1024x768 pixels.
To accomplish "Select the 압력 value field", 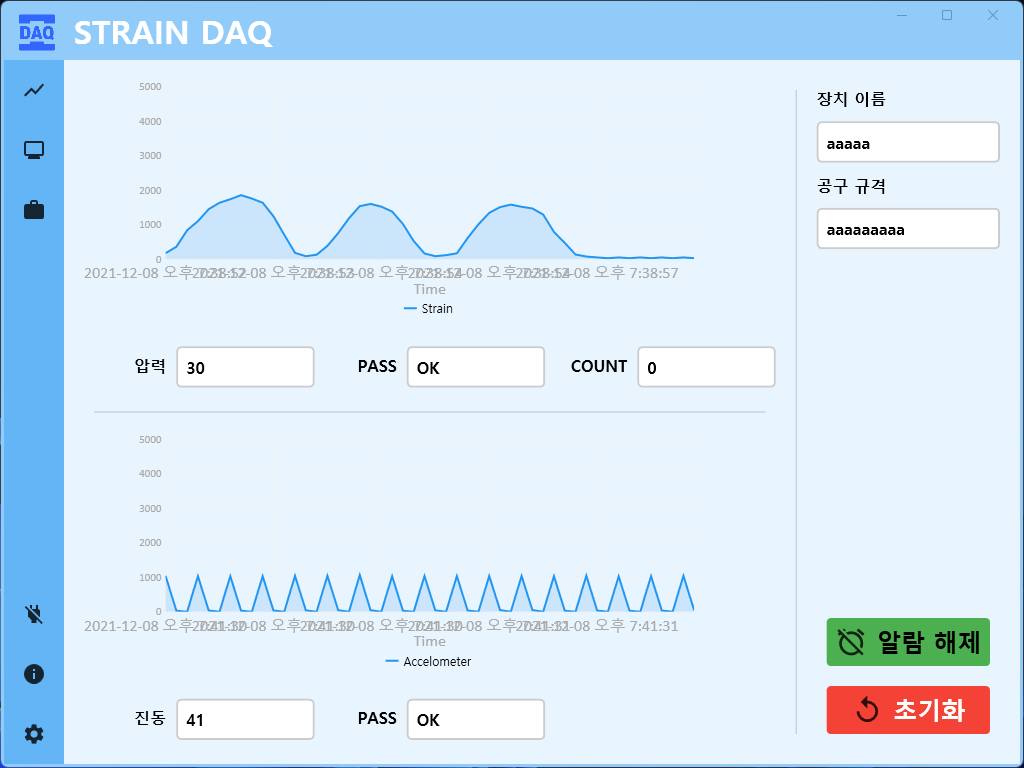I will (x=246, y=367).
